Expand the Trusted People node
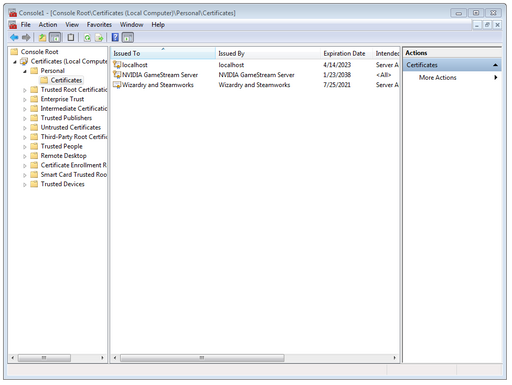This screenshot has height=385, width=512. pyautogui.click(x=25, y=147)
